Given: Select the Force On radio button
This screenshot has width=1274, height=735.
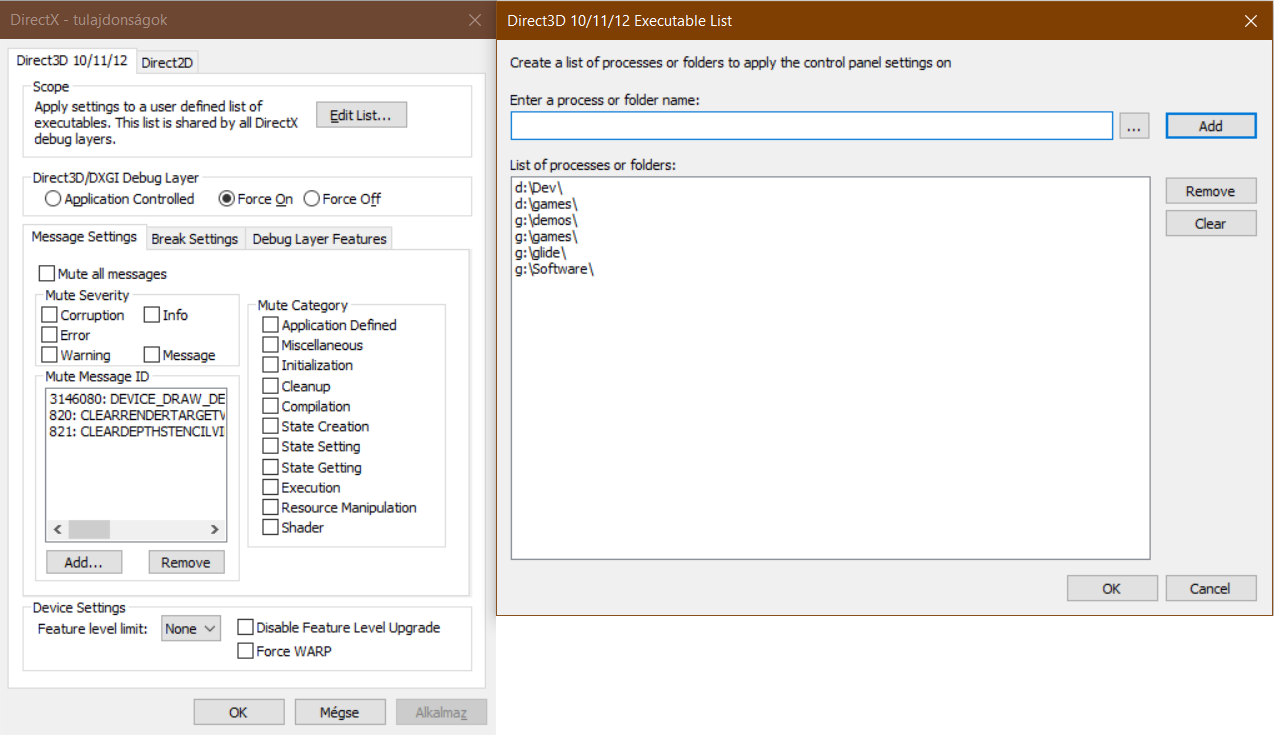Looking at the screenshot, I should pos(256,199).
